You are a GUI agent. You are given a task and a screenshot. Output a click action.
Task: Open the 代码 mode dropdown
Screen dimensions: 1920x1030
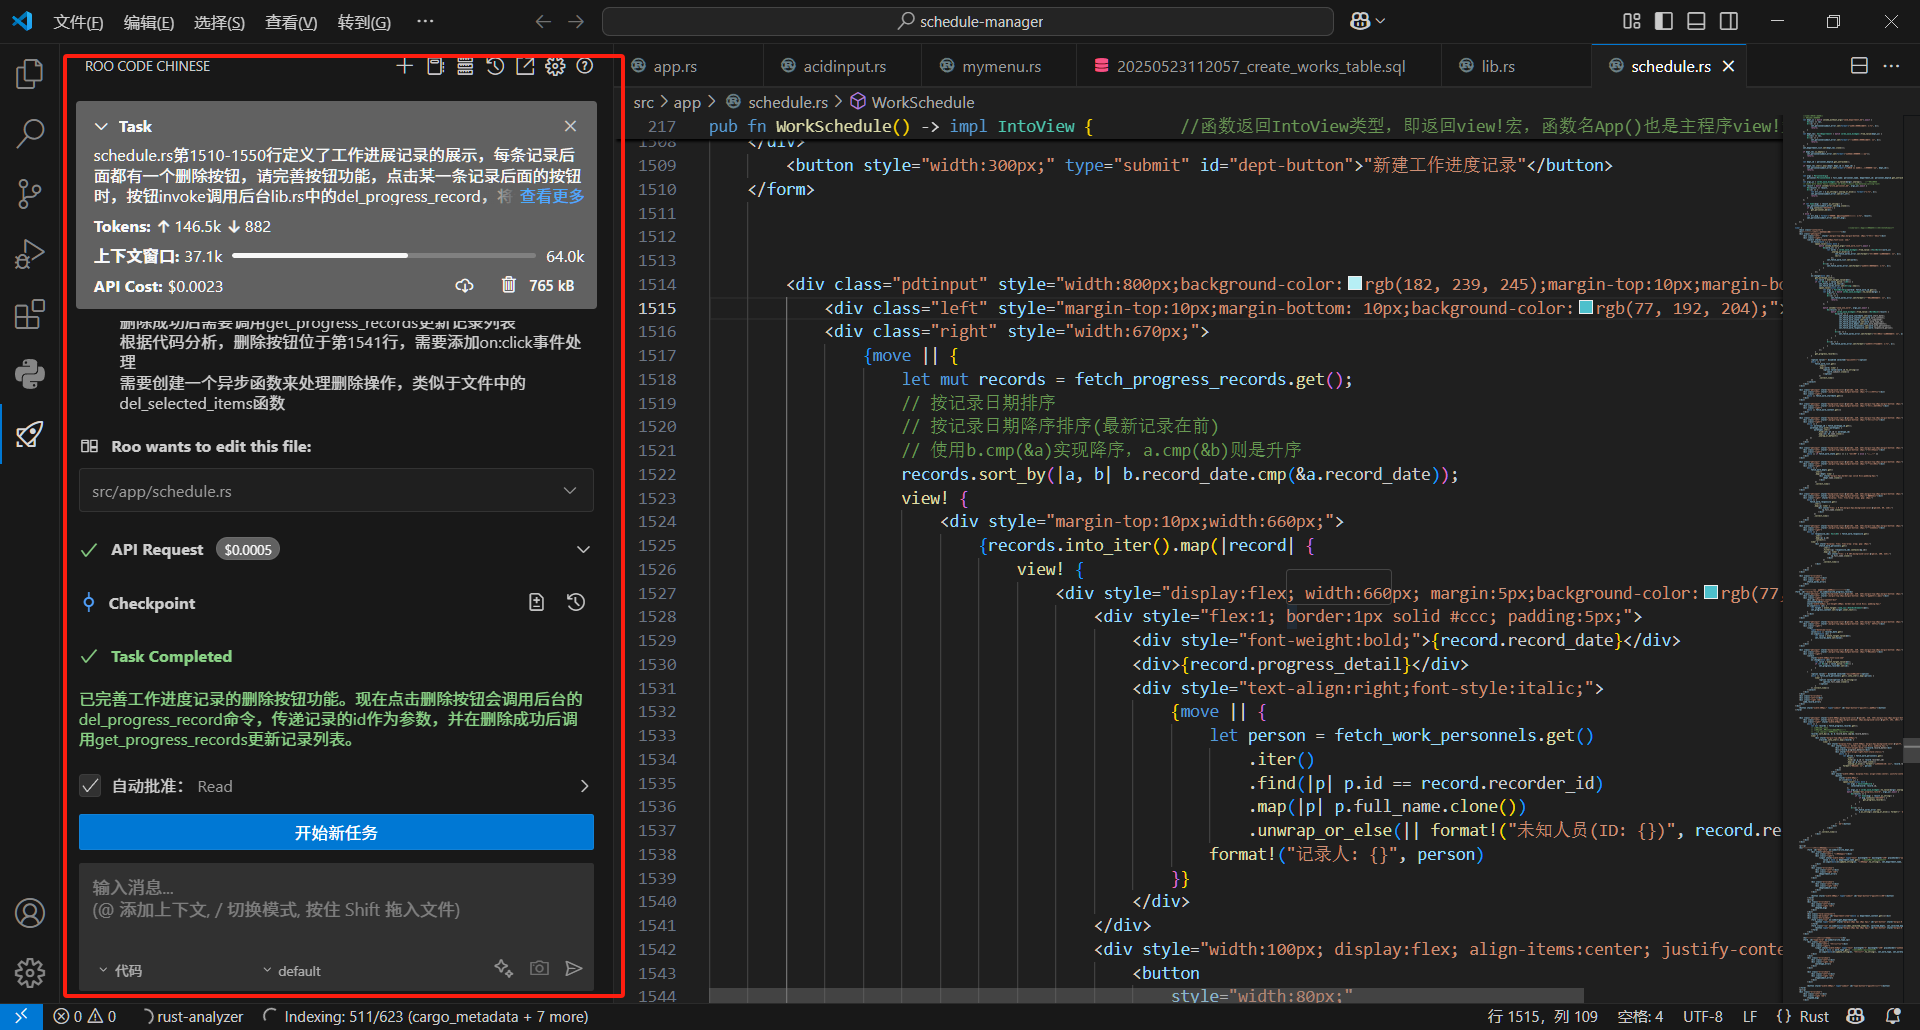[x=120, y=971]
